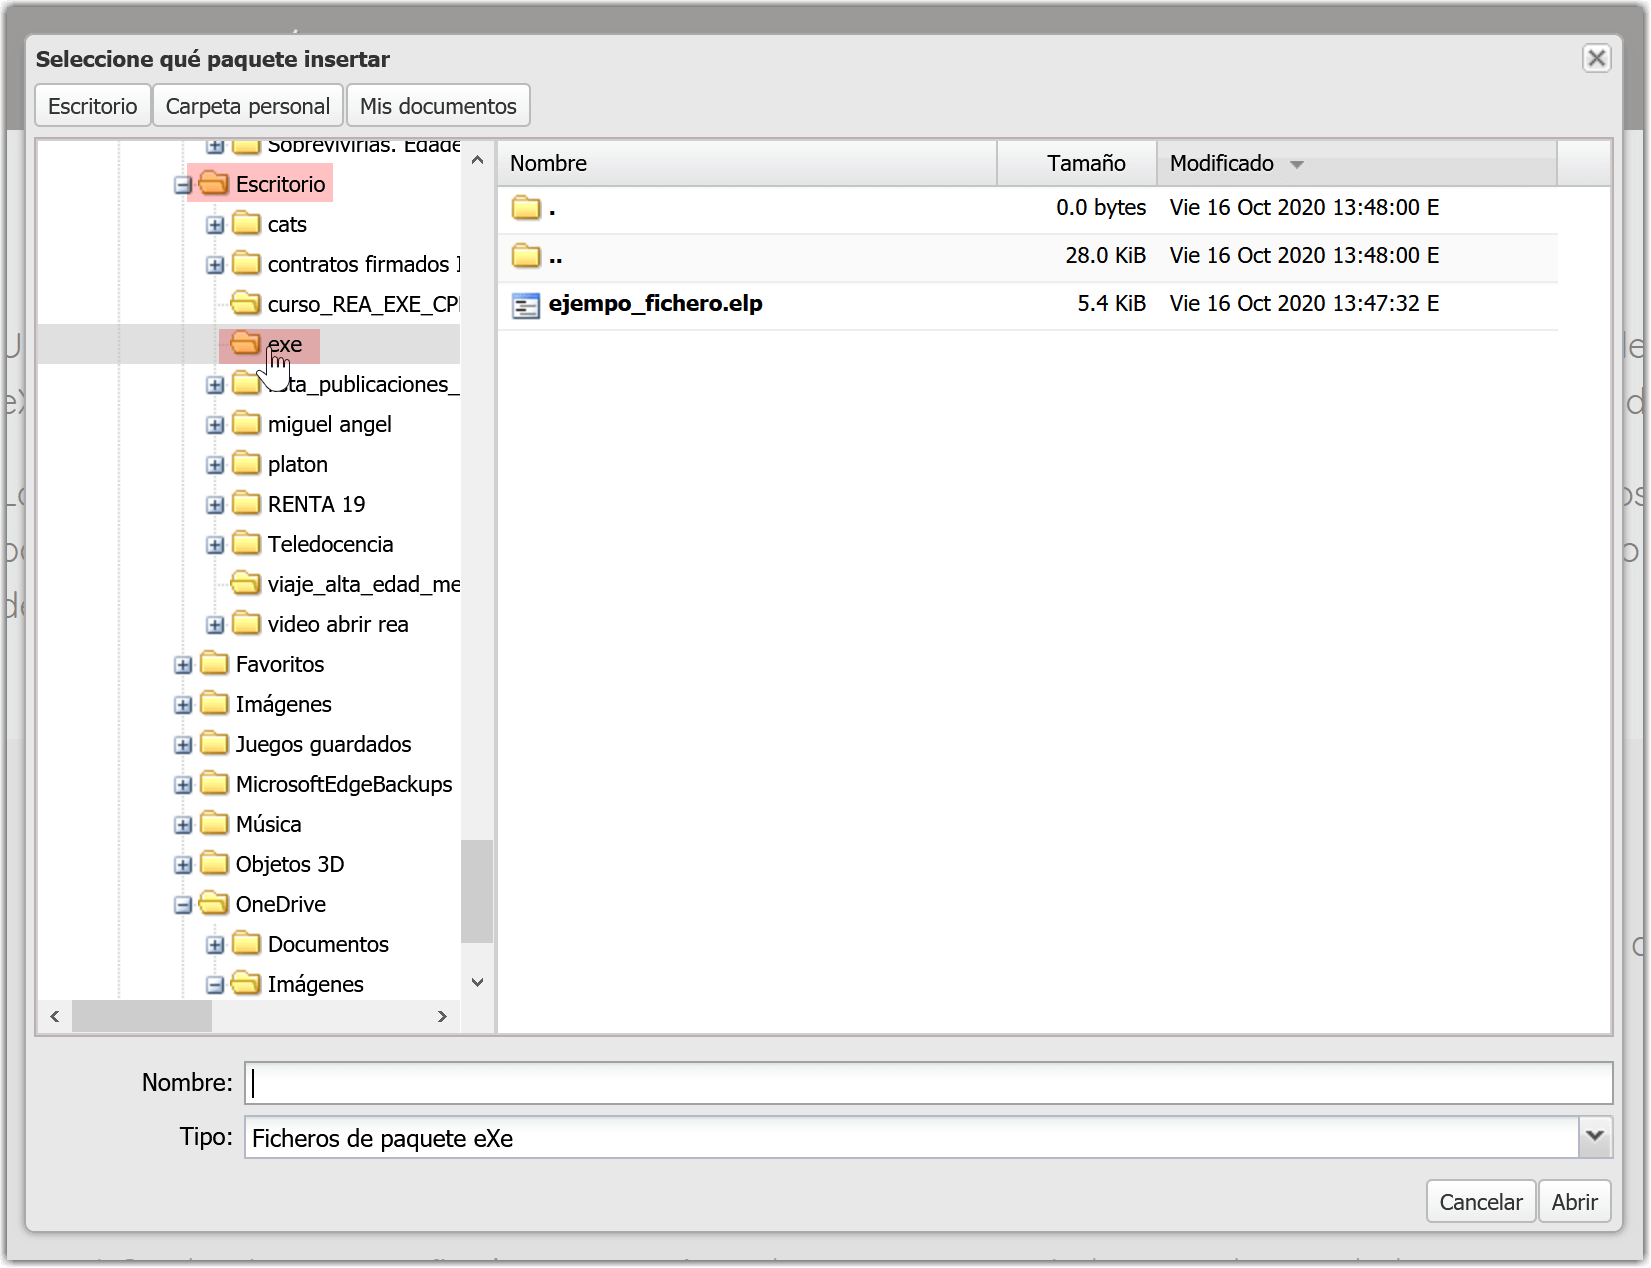Click the current directory (.) folder icon

click(x=525, y=208)
